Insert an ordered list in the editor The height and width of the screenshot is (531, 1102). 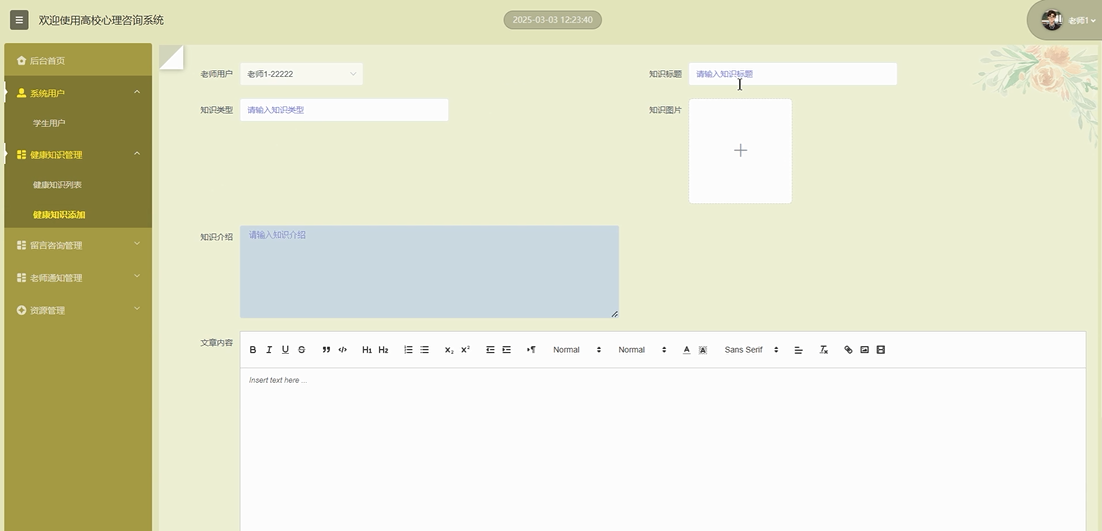pyautogui.click(x=408, y=350)
